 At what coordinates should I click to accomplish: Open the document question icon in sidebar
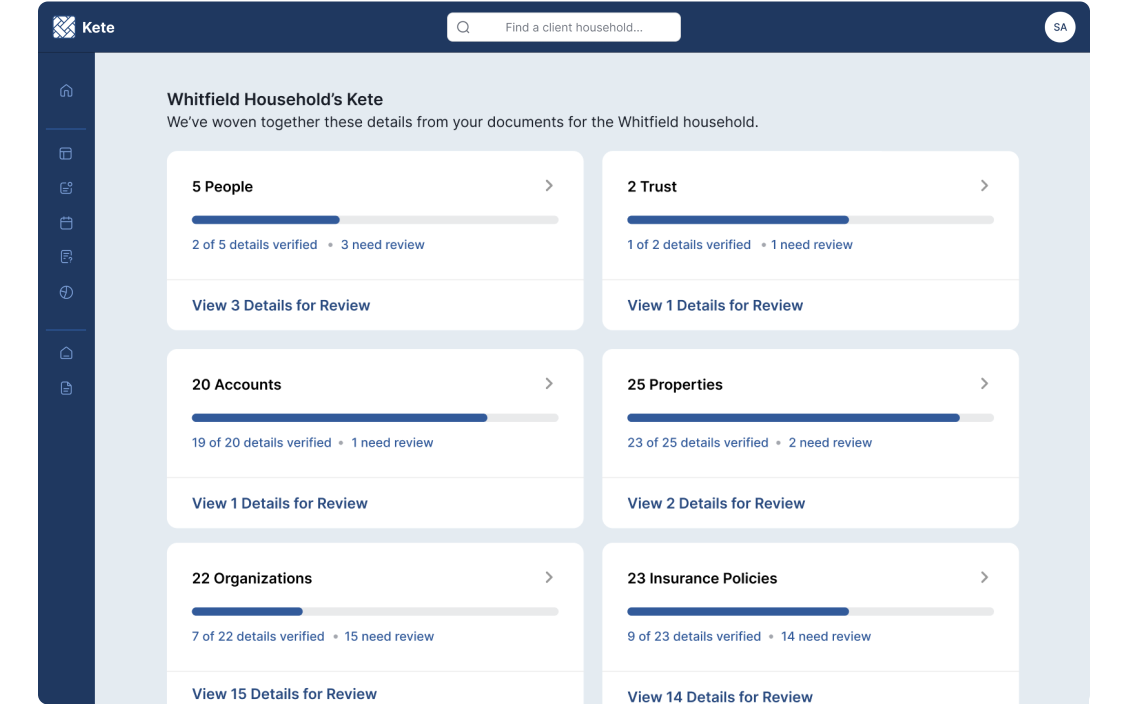66,257
